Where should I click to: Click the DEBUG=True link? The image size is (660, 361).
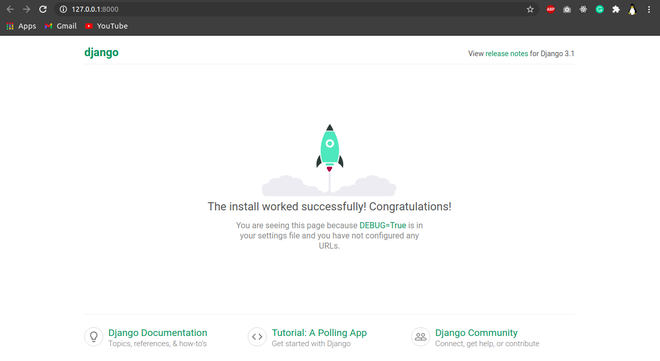pos(383,225)
